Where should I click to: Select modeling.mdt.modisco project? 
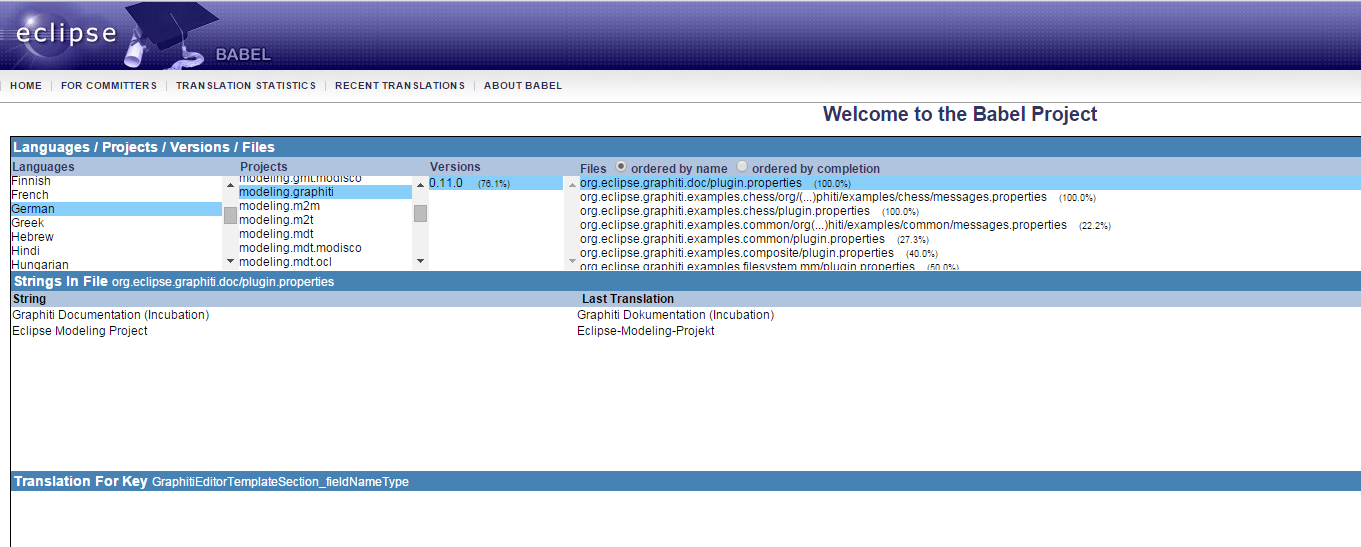pyautogui.click(x=325, y=248)
